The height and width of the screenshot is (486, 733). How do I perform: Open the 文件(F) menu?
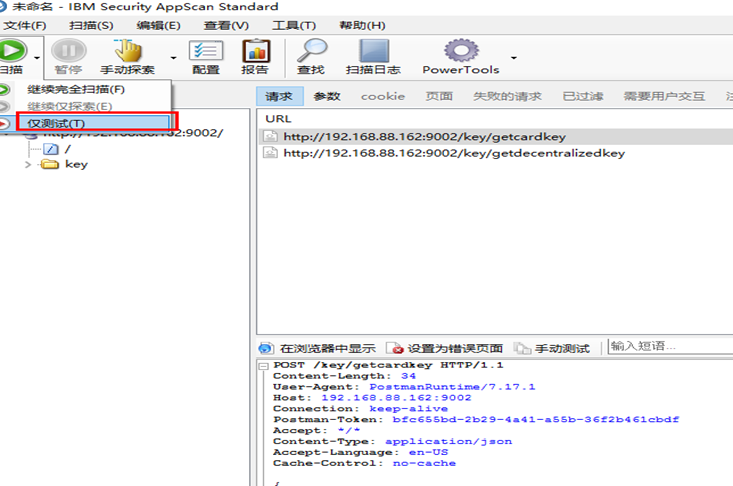pyautogui.click(x=25, y=25)
